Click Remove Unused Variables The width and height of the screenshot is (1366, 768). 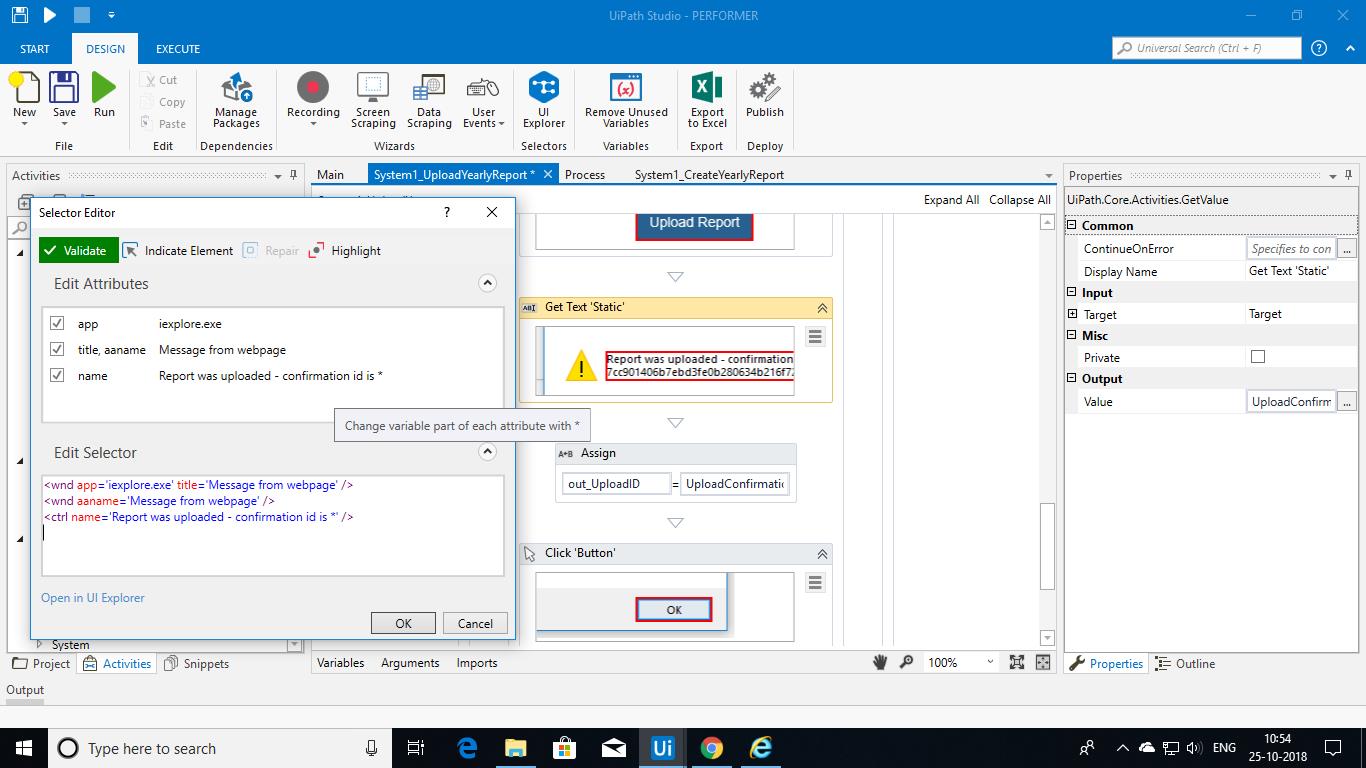pyautogui.click(x=626, y=100)
